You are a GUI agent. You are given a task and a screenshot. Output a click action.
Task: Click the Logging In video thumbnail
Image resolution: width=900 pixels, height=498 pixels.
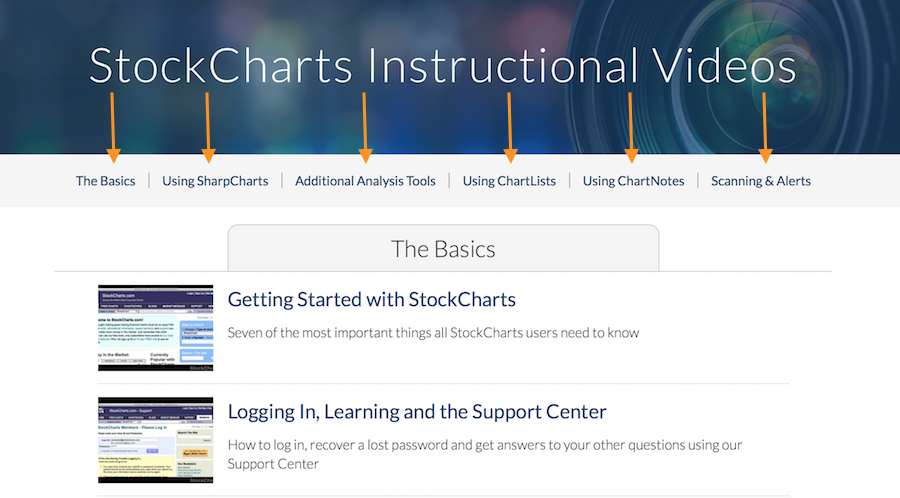(155, 440)
